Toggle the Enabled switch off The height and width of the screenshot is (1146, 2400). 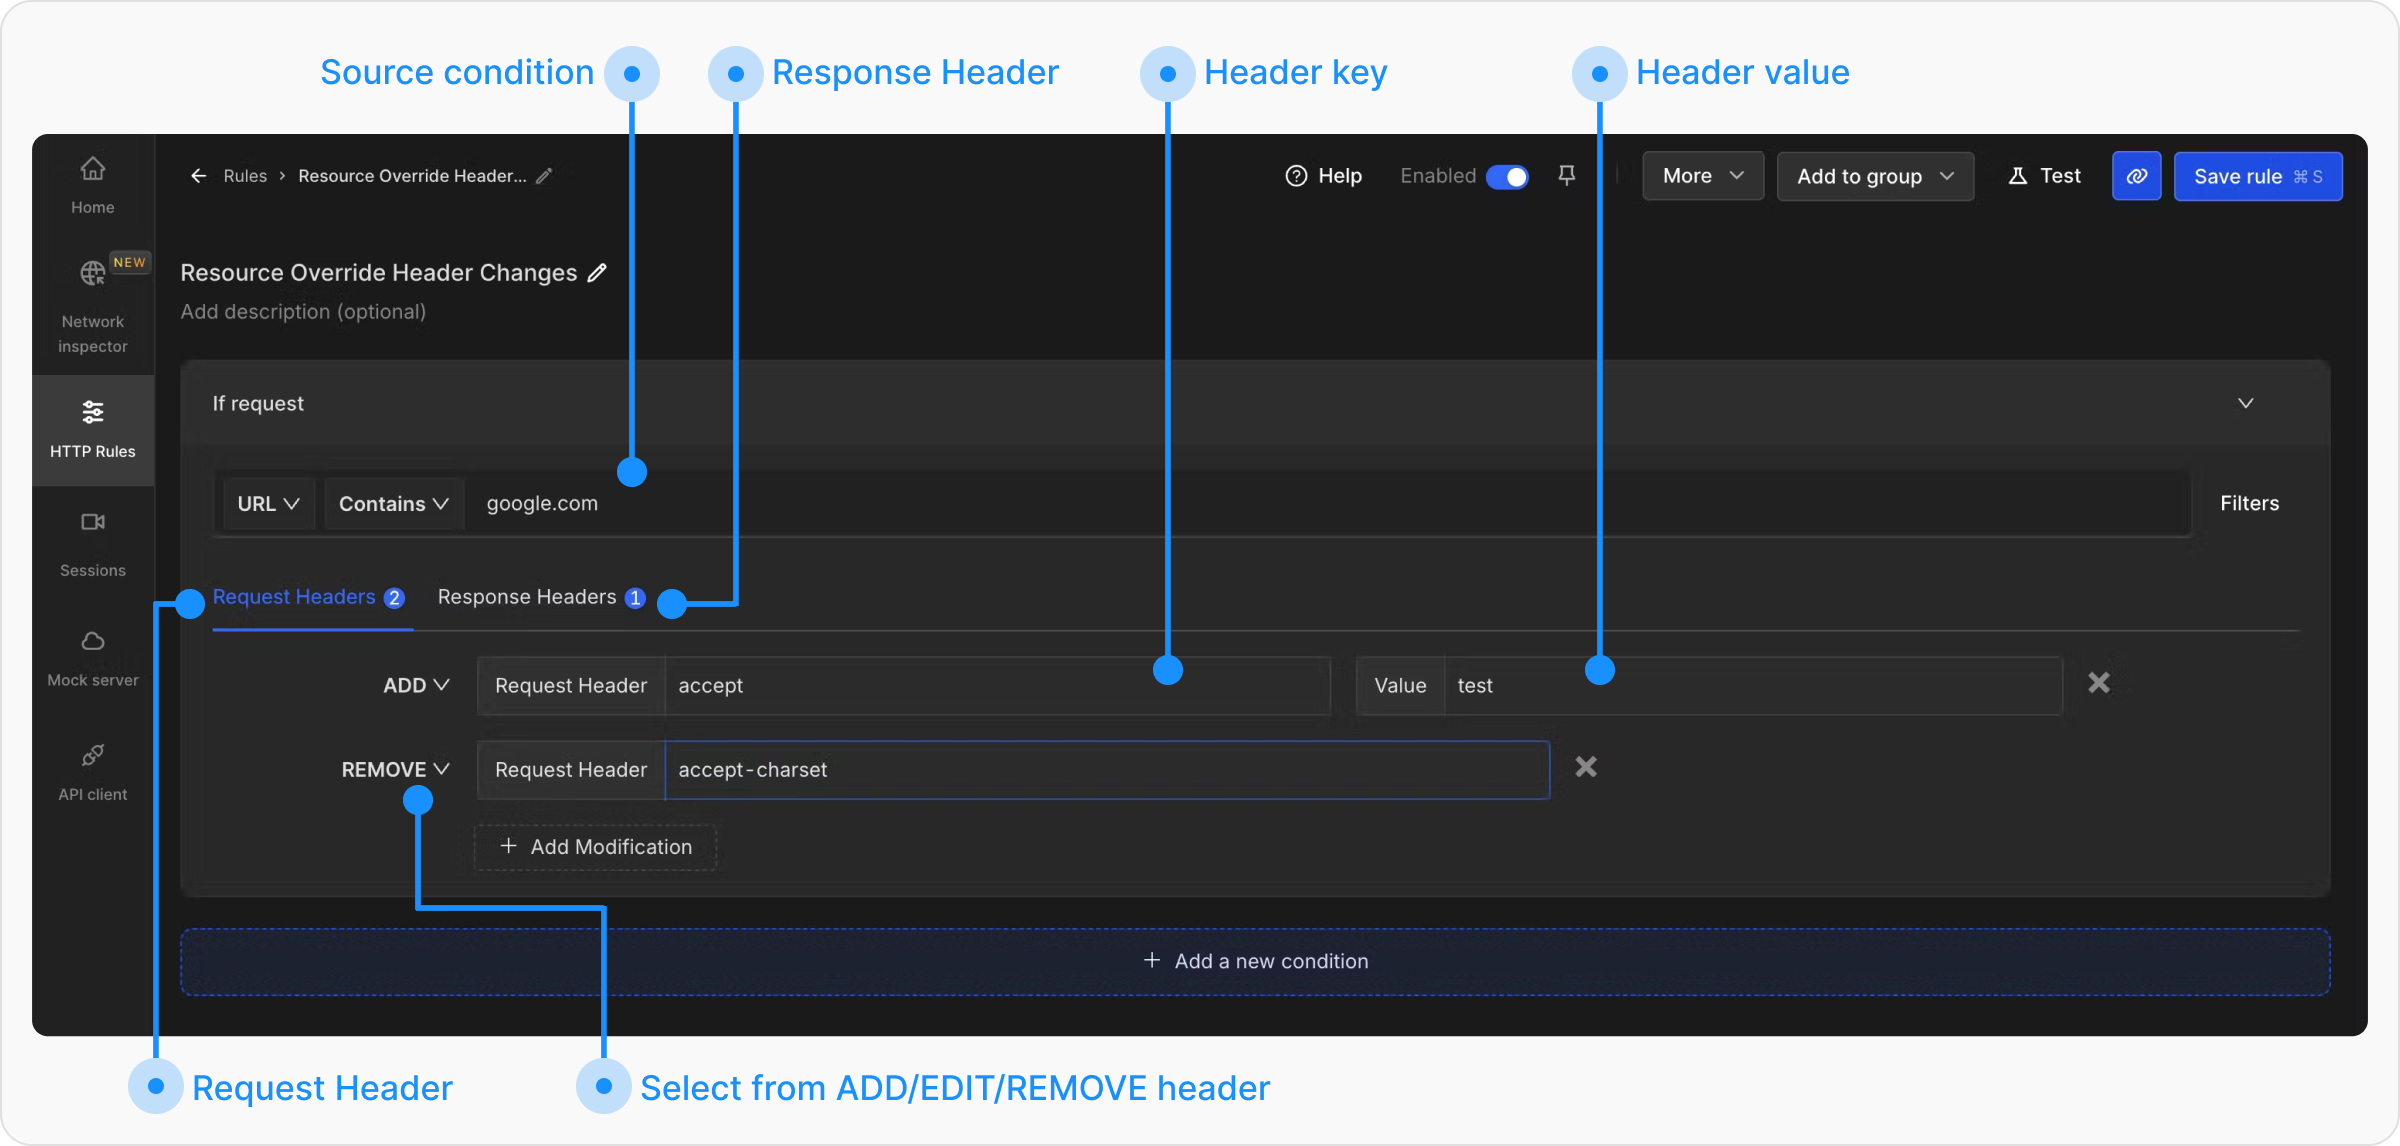pos(1507,177)
